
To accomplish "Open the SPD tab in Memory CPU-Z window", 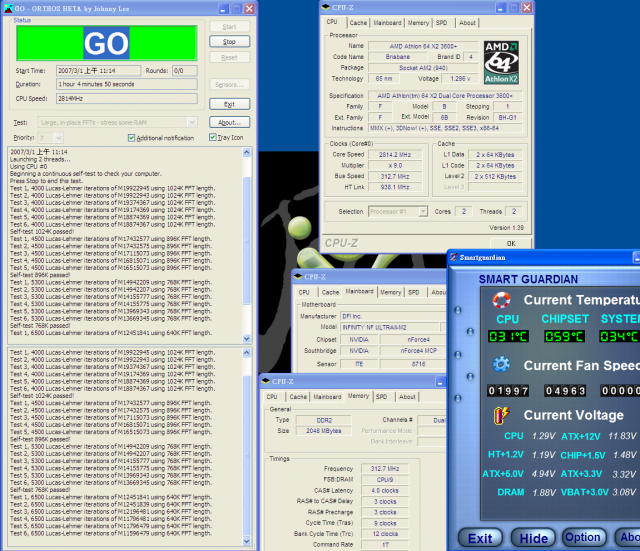I will point(381,397).
